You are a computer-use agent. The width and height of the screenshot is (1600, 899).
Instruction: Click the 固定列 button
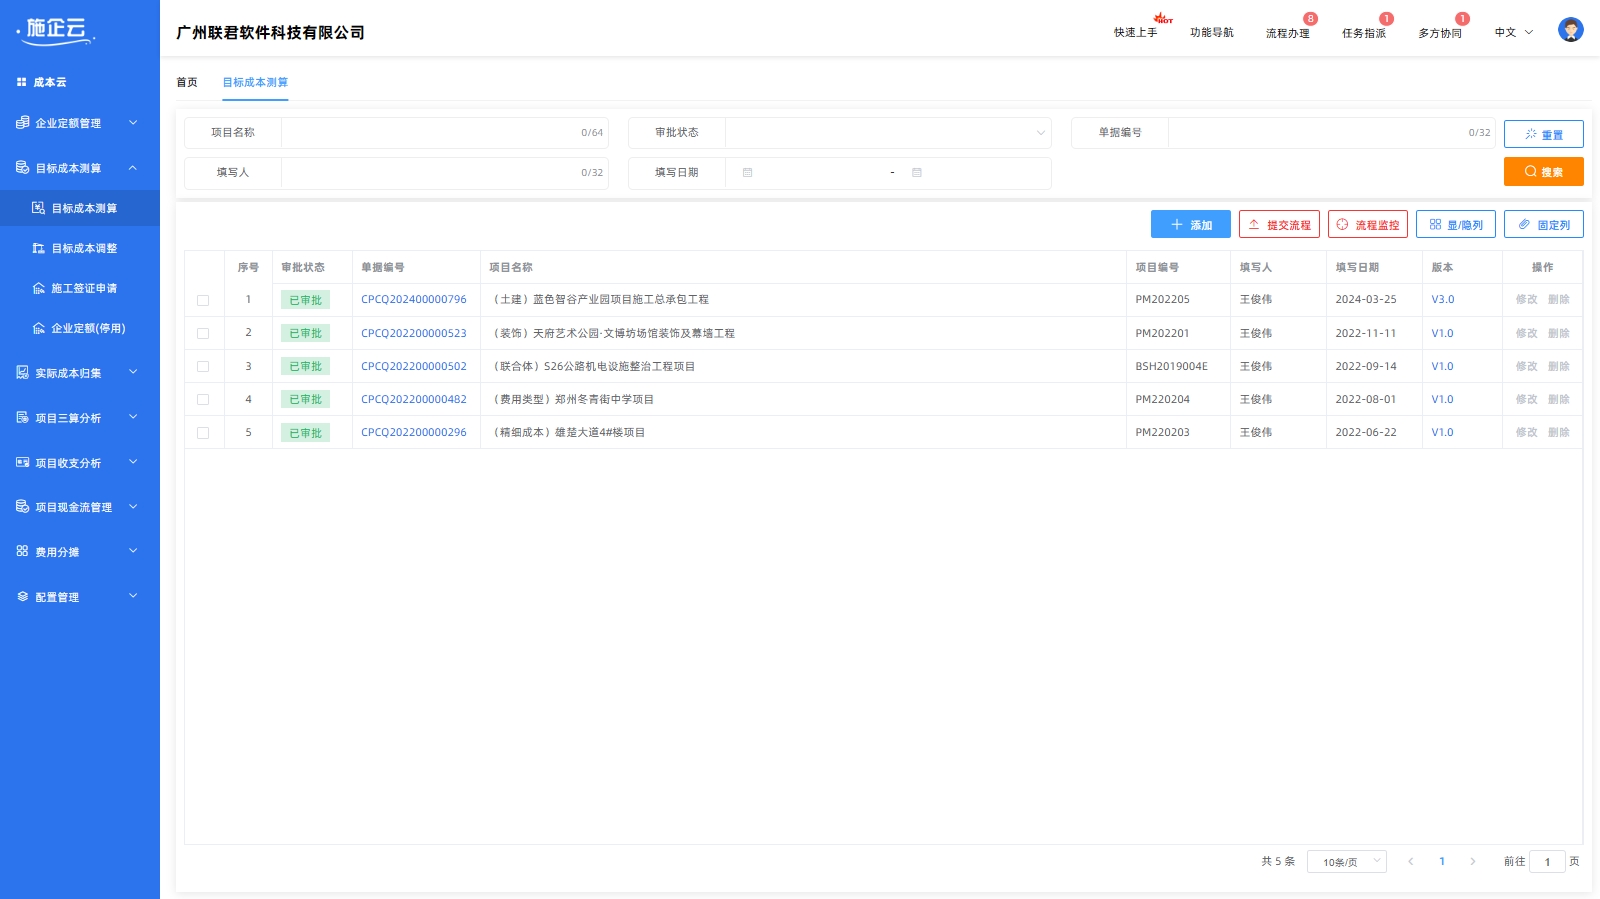click(1543, 225)
